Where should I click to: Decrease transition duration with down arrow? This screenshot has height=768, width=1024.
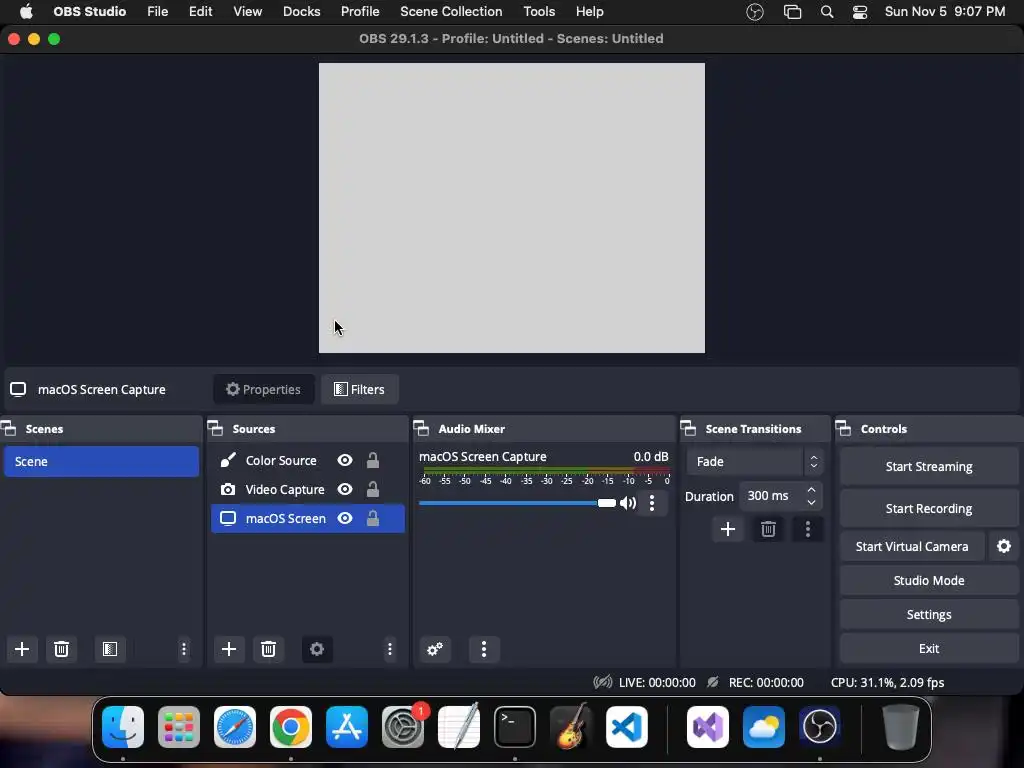(811, 502)
